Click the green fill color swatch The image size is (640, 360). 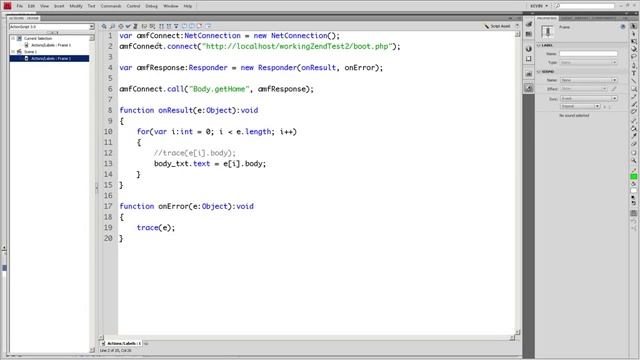click(x=633, y=176)
